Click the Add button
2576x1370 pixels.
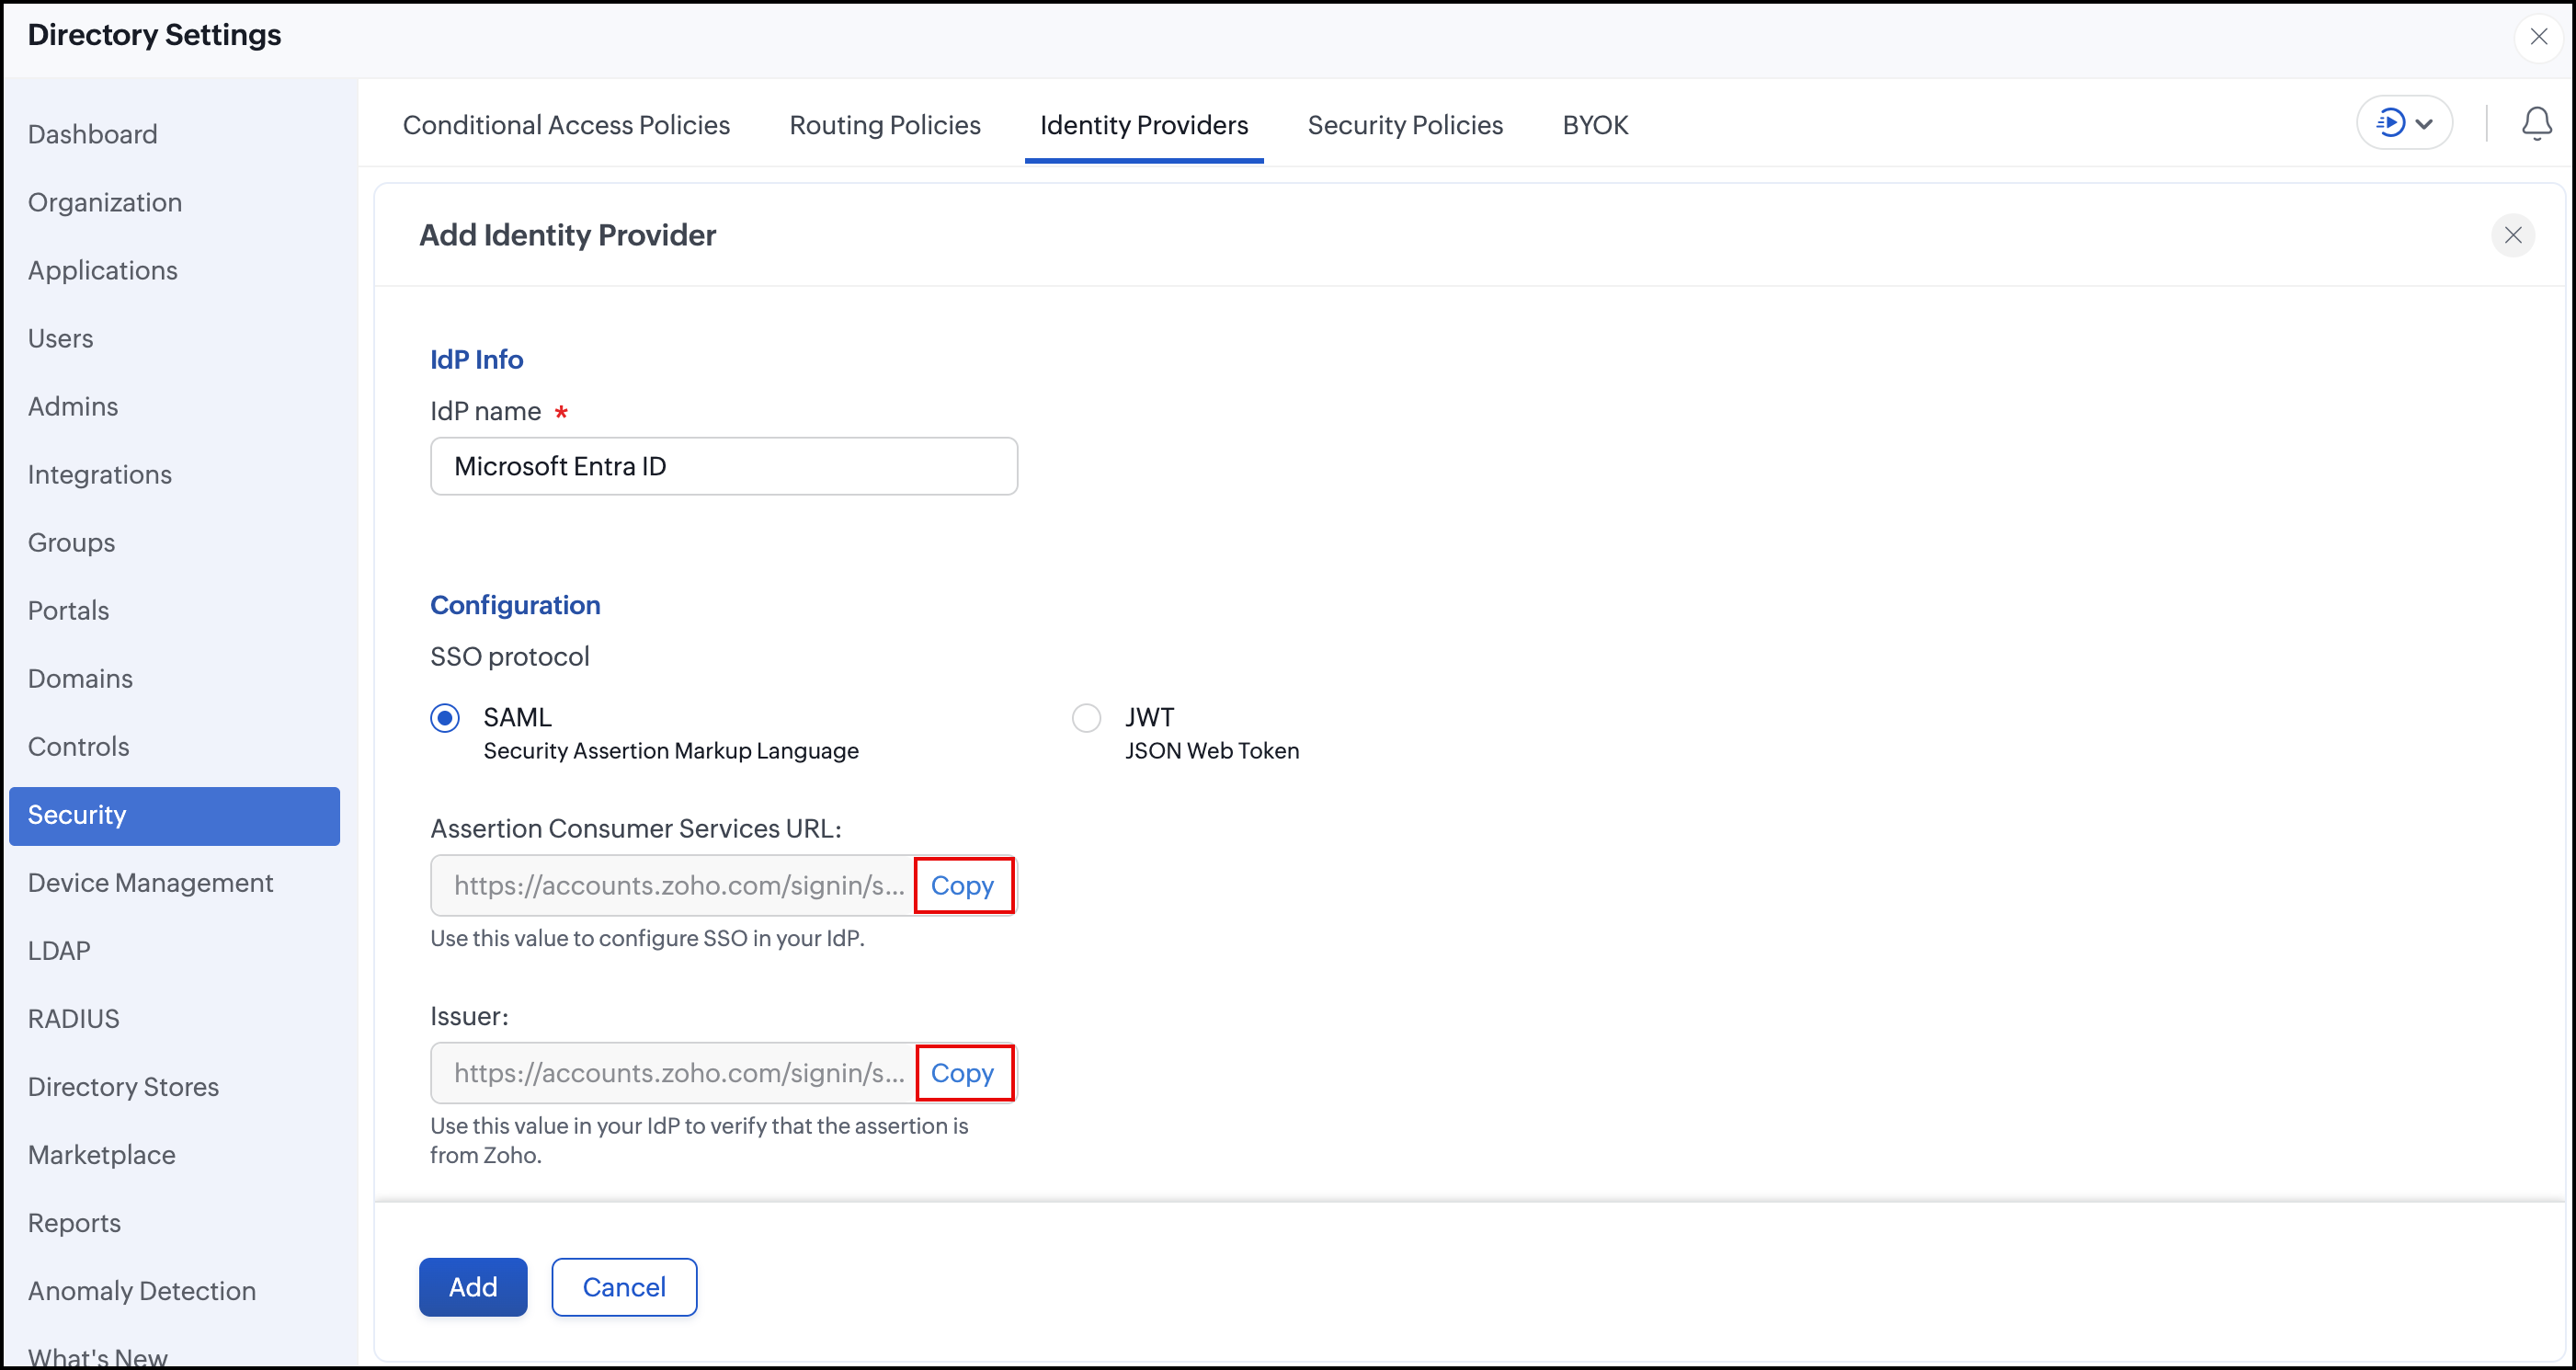[x=472, y=1287]
